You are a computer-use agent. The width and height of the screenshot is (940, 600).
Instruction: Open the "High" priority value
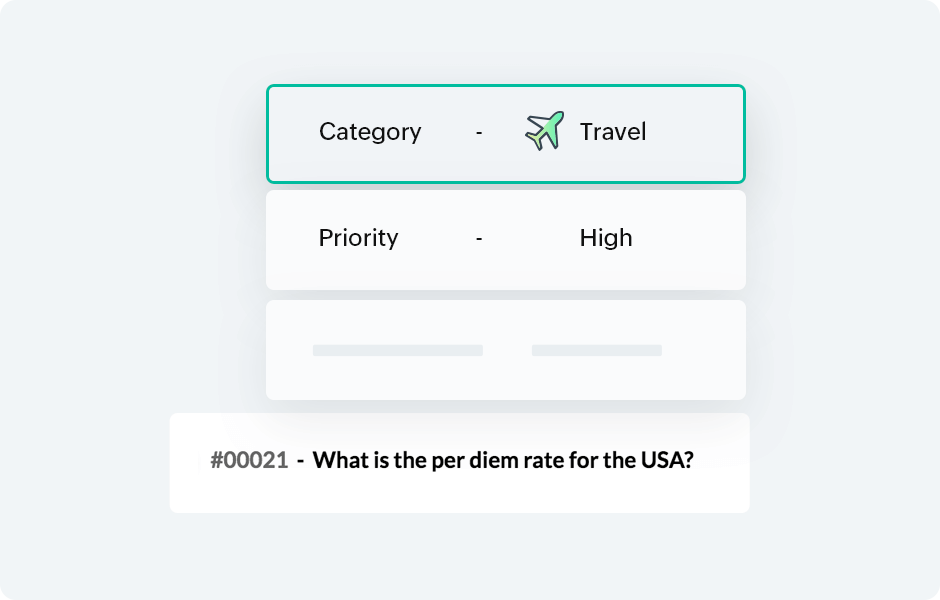click(606, 238)
